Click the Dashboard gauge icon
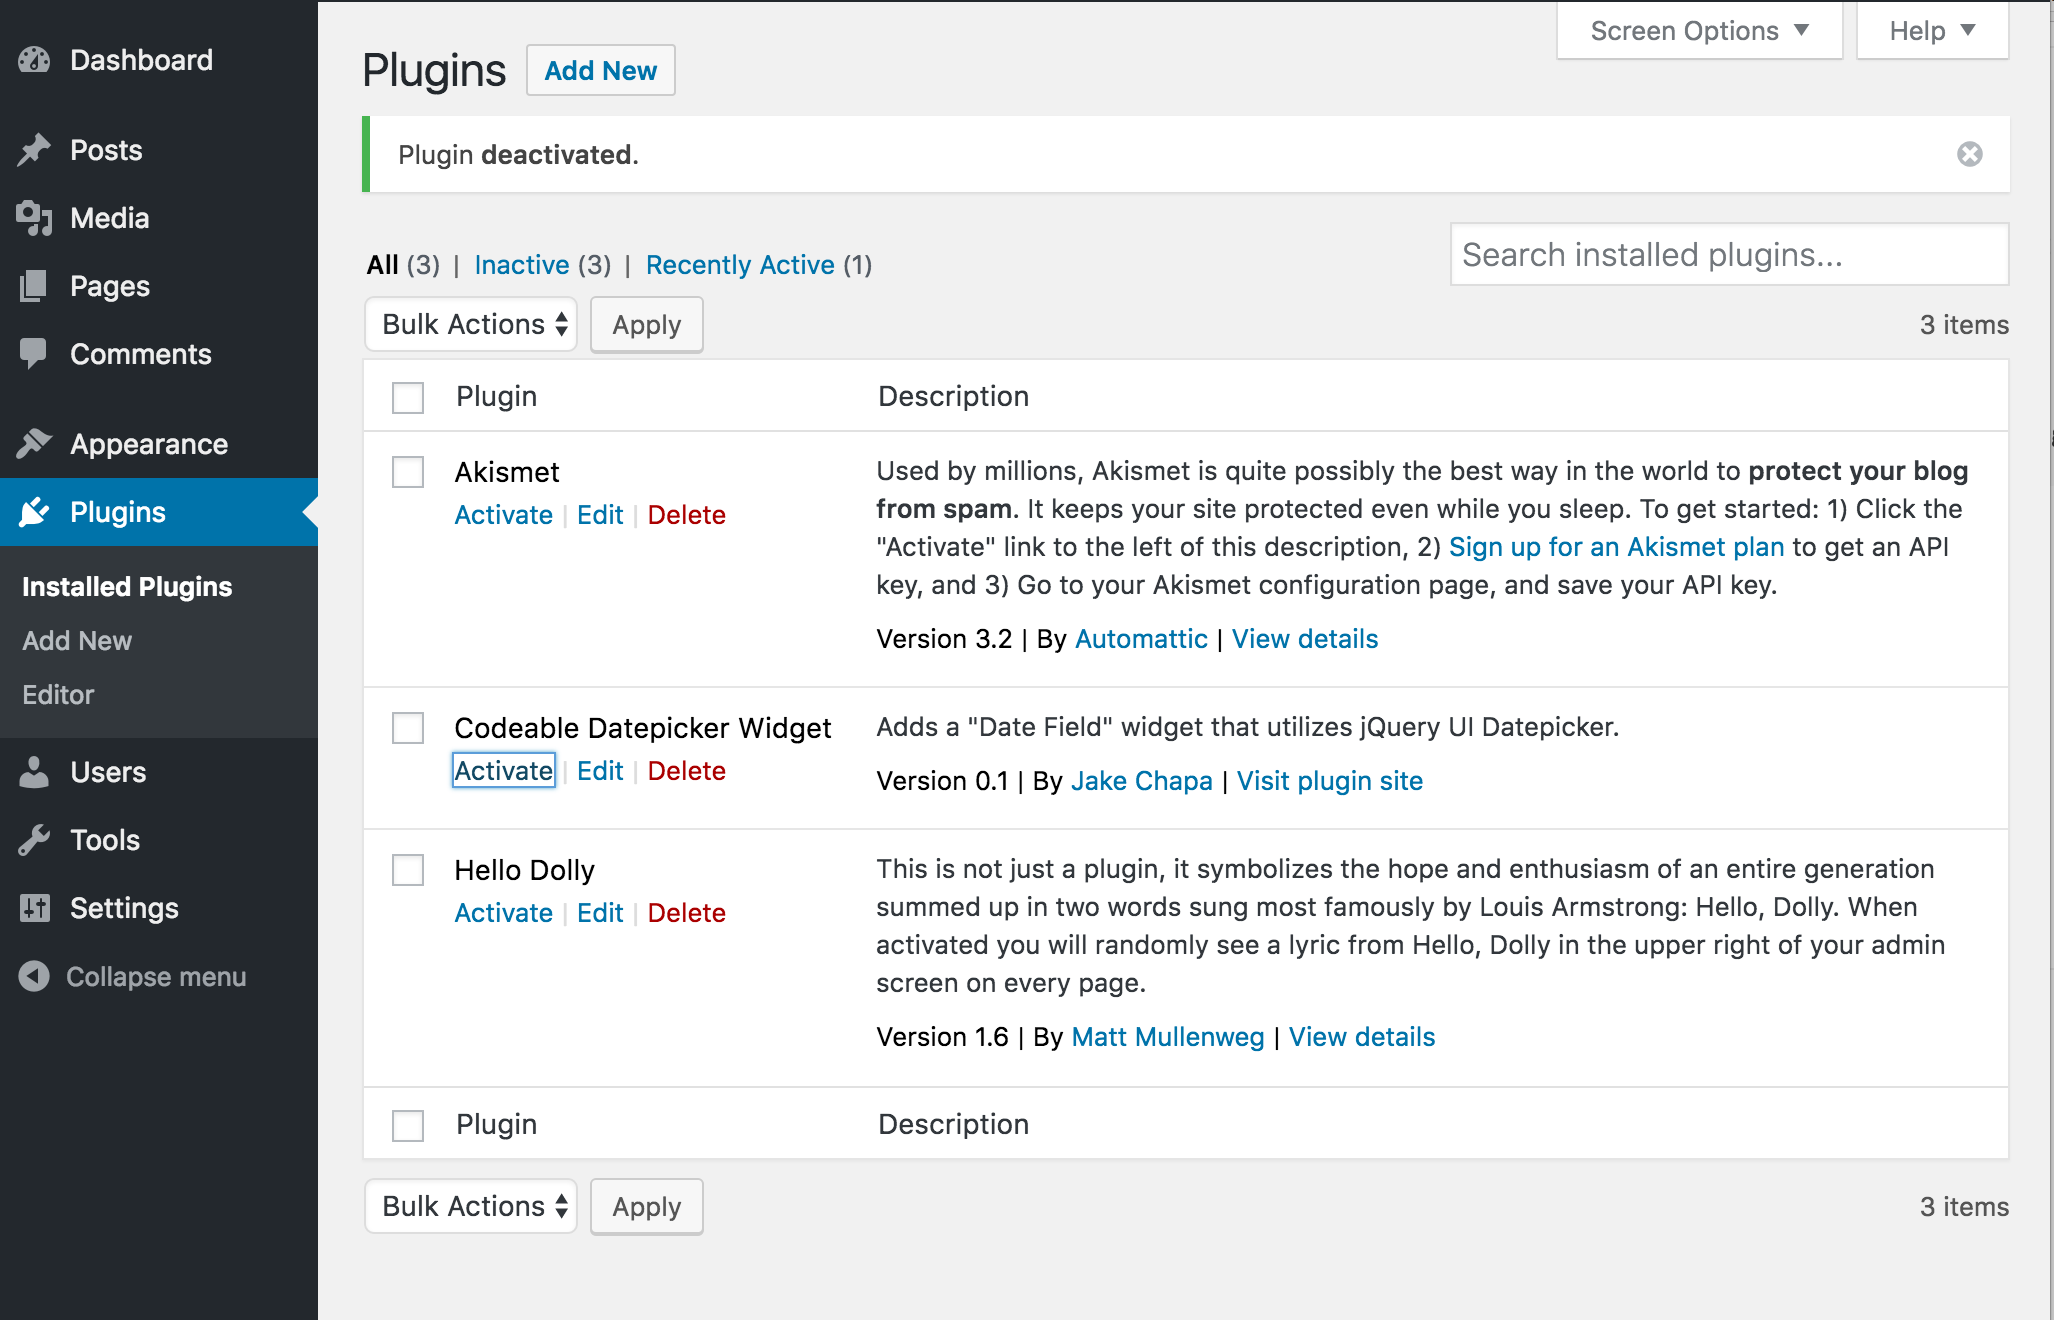Viewport: 2054px width, 1320px height. pos(34,60)
